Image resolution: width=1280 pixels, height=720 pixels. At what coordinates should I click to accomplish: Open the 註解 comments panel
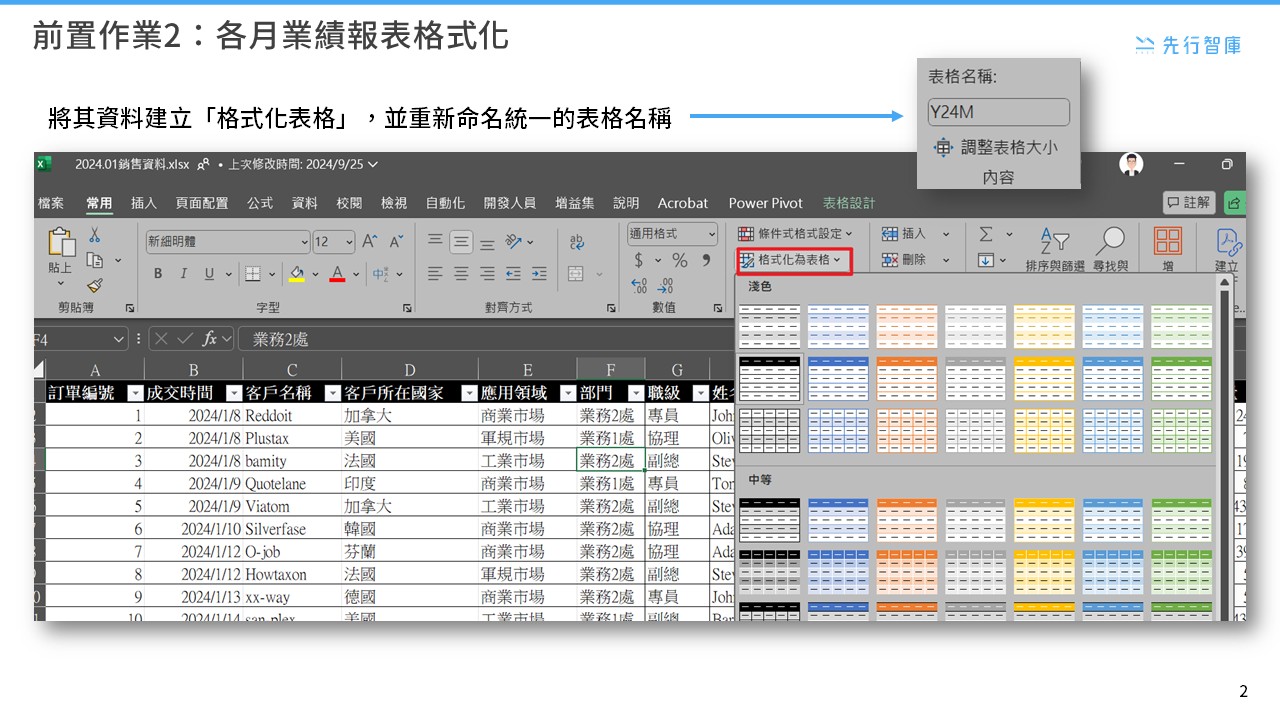[1190, 203]
